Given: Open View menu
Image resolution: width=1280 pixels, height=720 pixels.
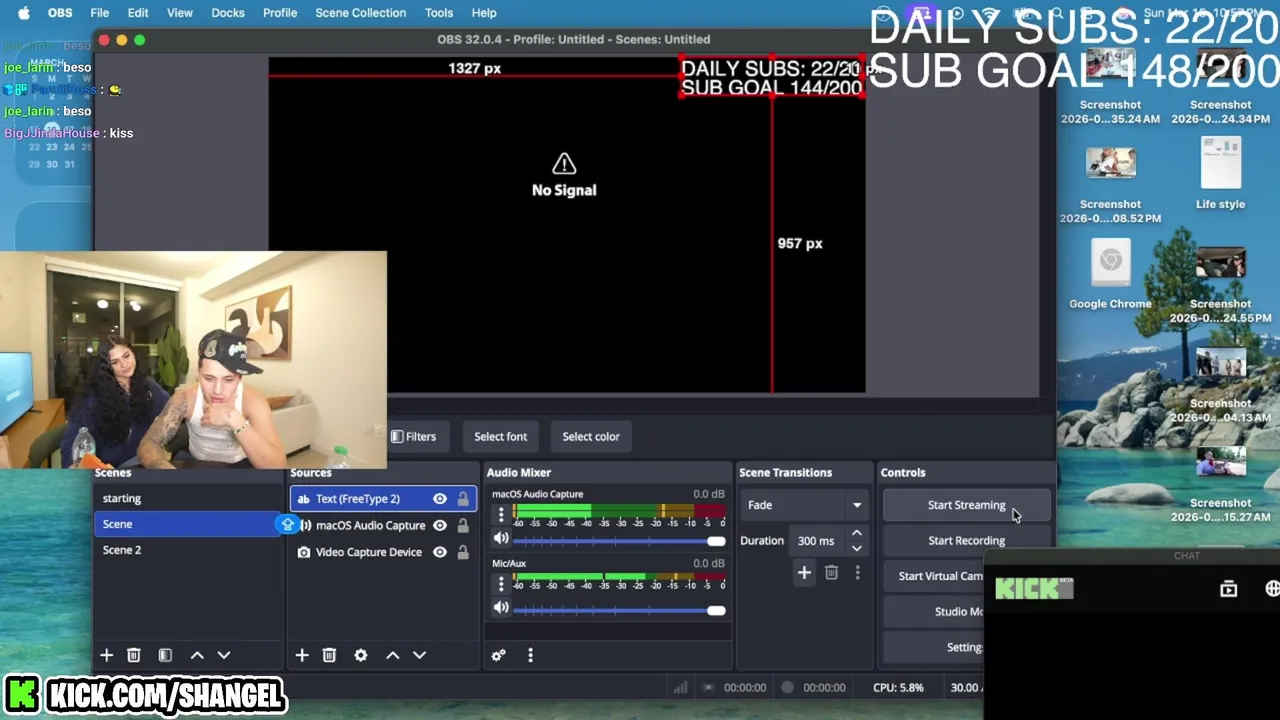Looking at the screenshot, I should click(180, 13).
